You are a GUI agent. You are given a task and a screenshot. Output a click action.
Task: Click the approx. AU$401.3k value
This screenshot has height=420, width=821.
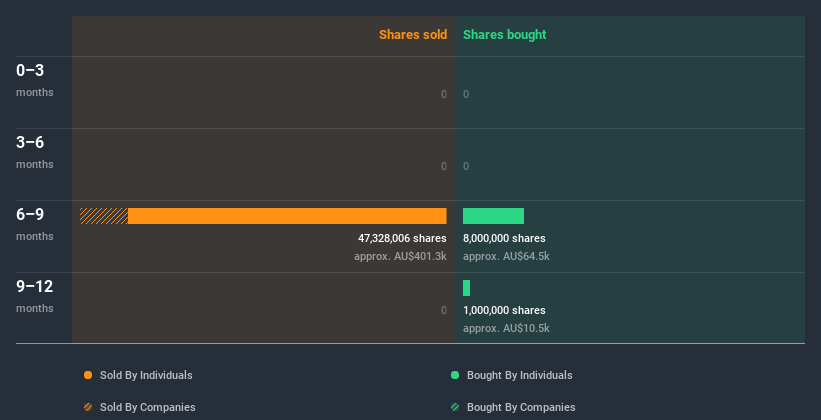click(x=400, y=257)
